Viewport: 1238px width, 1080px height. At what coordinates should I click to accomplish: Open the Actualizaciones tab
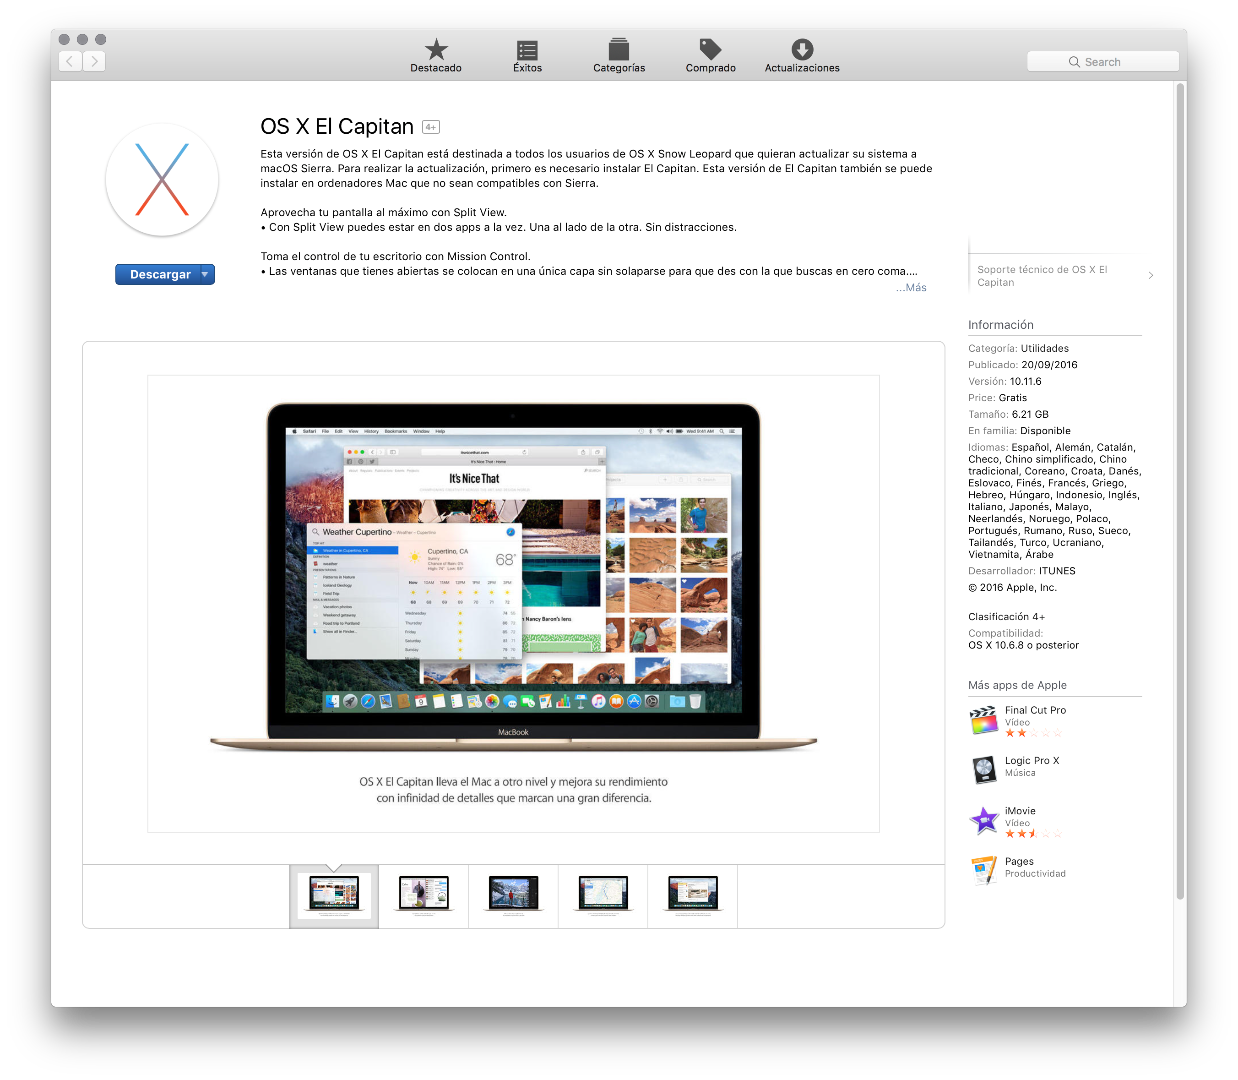click(x=802, y=56)
